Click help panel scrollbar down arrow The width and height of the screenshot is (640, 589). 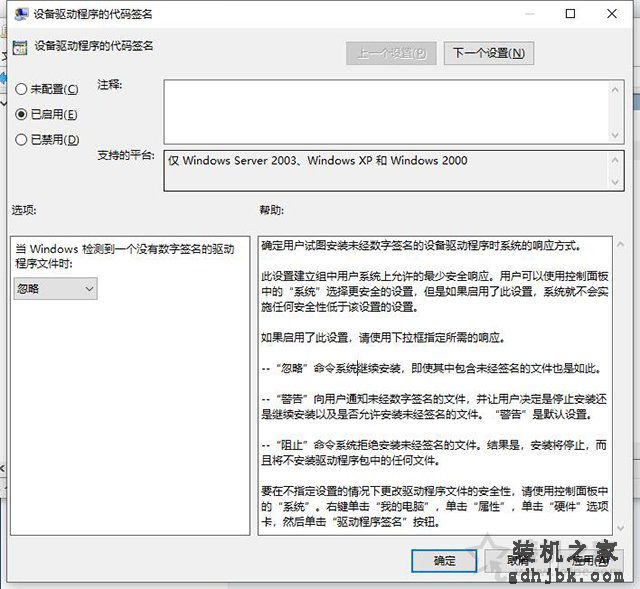620,528
